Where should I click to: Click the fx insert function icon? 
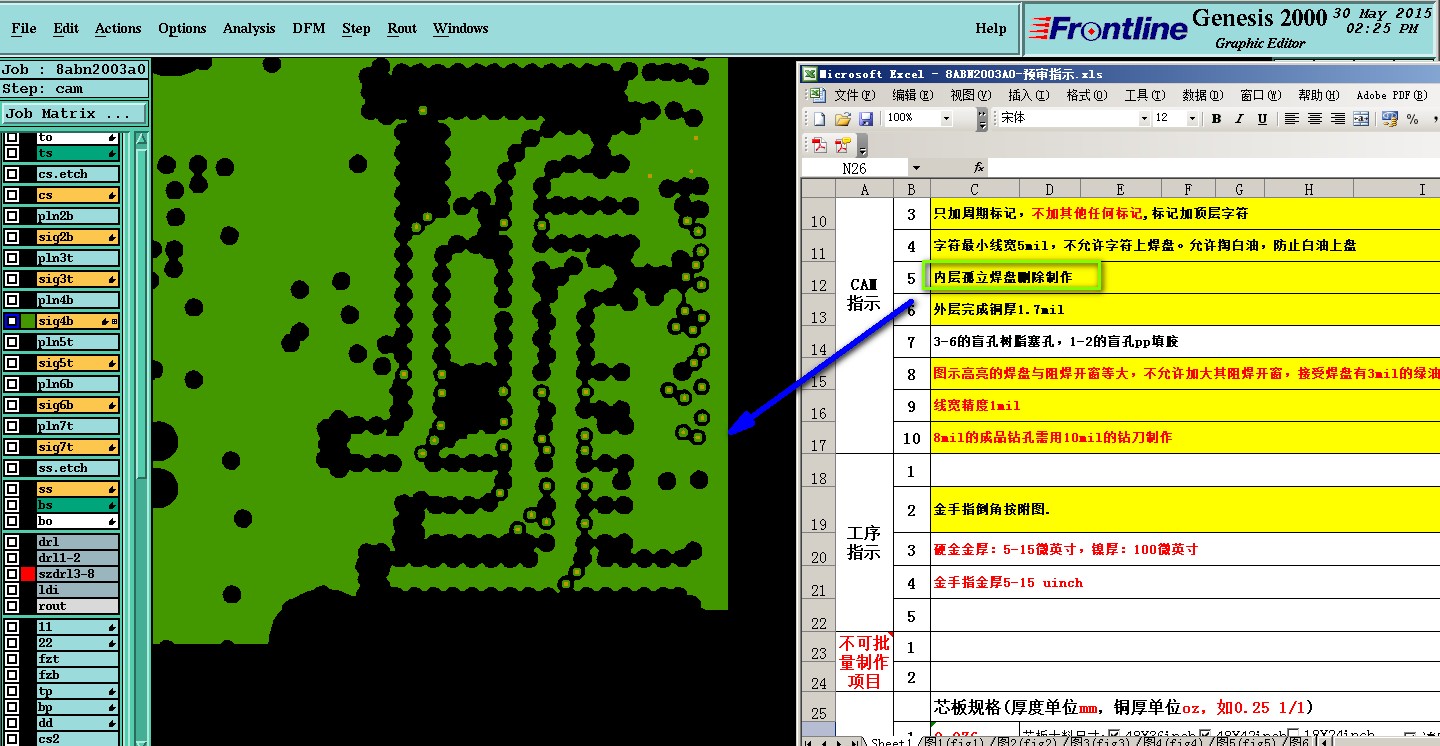(979, 168)
